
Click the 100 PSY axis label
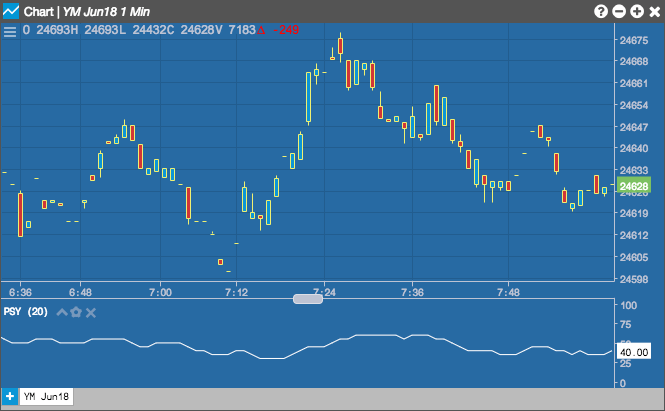point(628,305)
